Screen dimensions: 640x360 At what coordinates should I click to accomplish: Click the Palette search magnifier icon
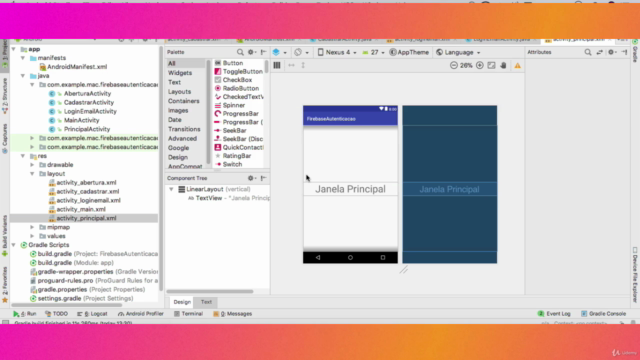240,52
